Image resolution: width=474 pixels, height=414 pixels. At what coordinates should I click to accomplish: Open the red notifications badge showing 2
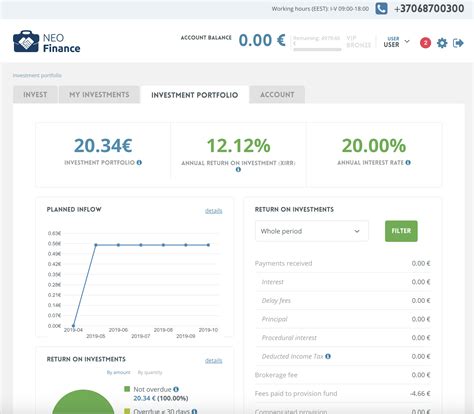click(425, 43)
